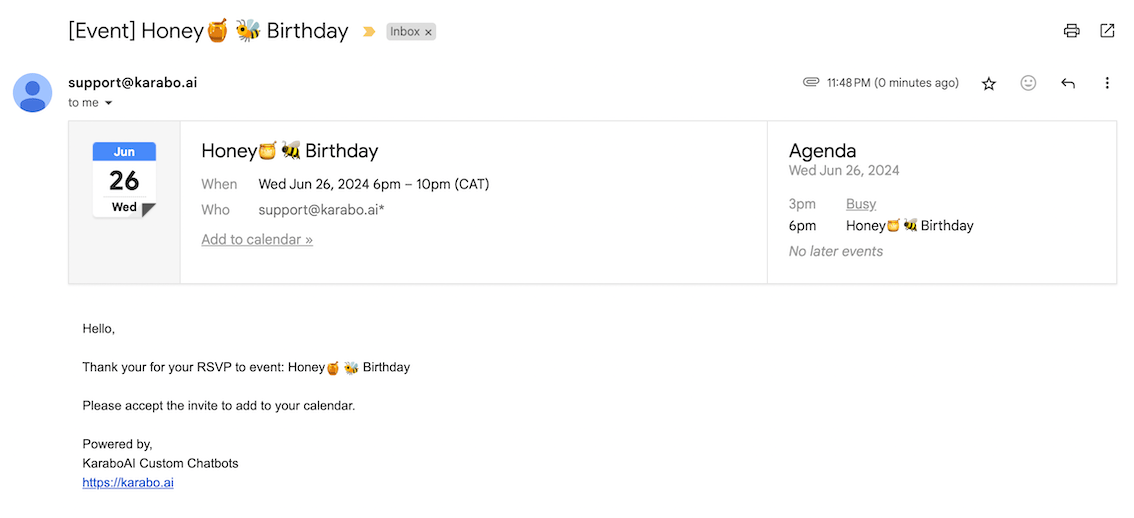The image size is (1134, 518).
Task: Click the Jun 26 calendar date icon
Action: coord(124,180)
